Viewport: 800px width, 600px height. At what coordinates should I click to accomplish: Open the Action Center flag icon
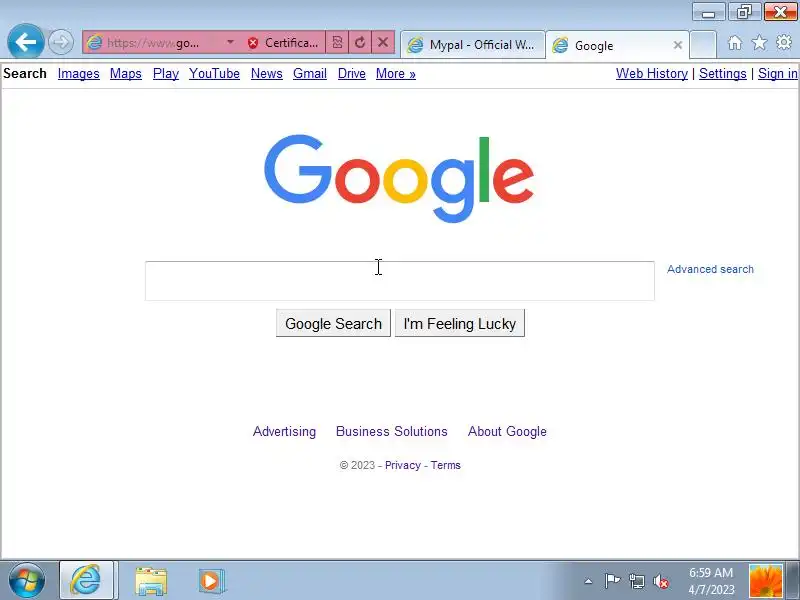click(x=612, y=581)
